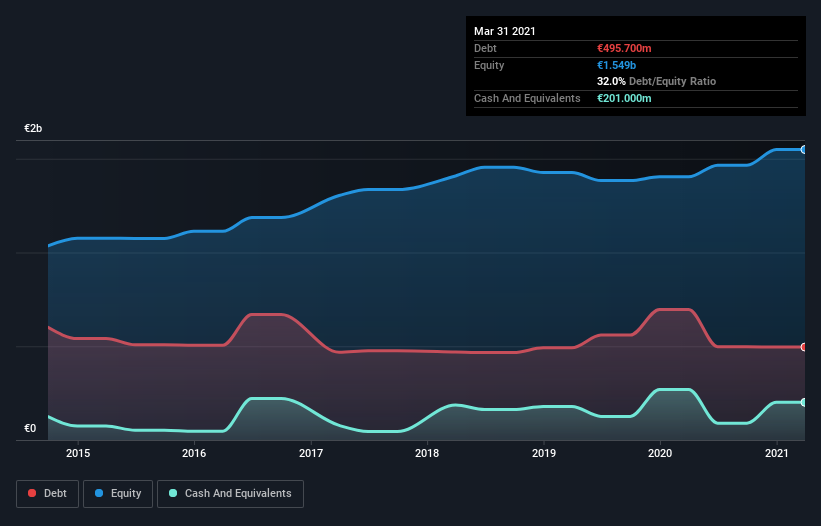Toggle the Debt legend button

pyautogui.click(x=47, y=494)
